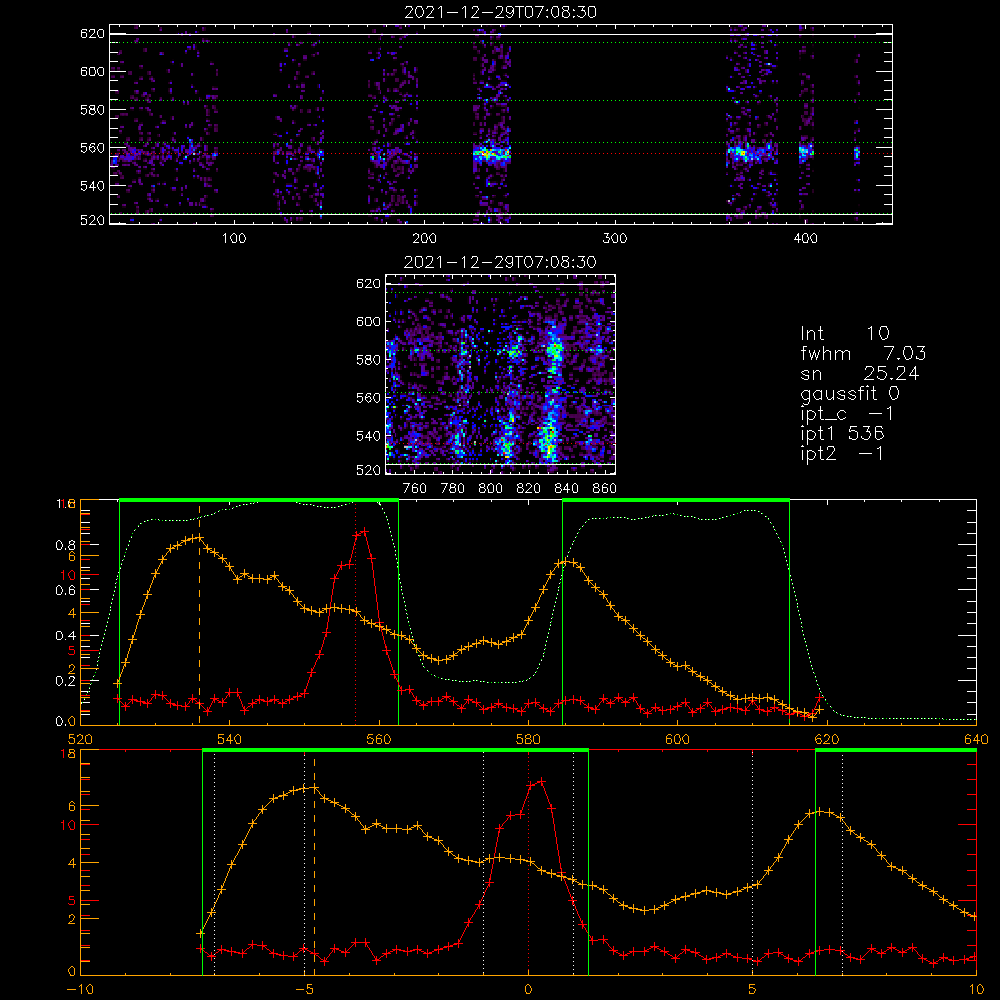Click the thick green bar spanning 585-615 in upper profile plot
Image resolution: width=1000 pixels, height=1000 pixels.
click(676, 501)
